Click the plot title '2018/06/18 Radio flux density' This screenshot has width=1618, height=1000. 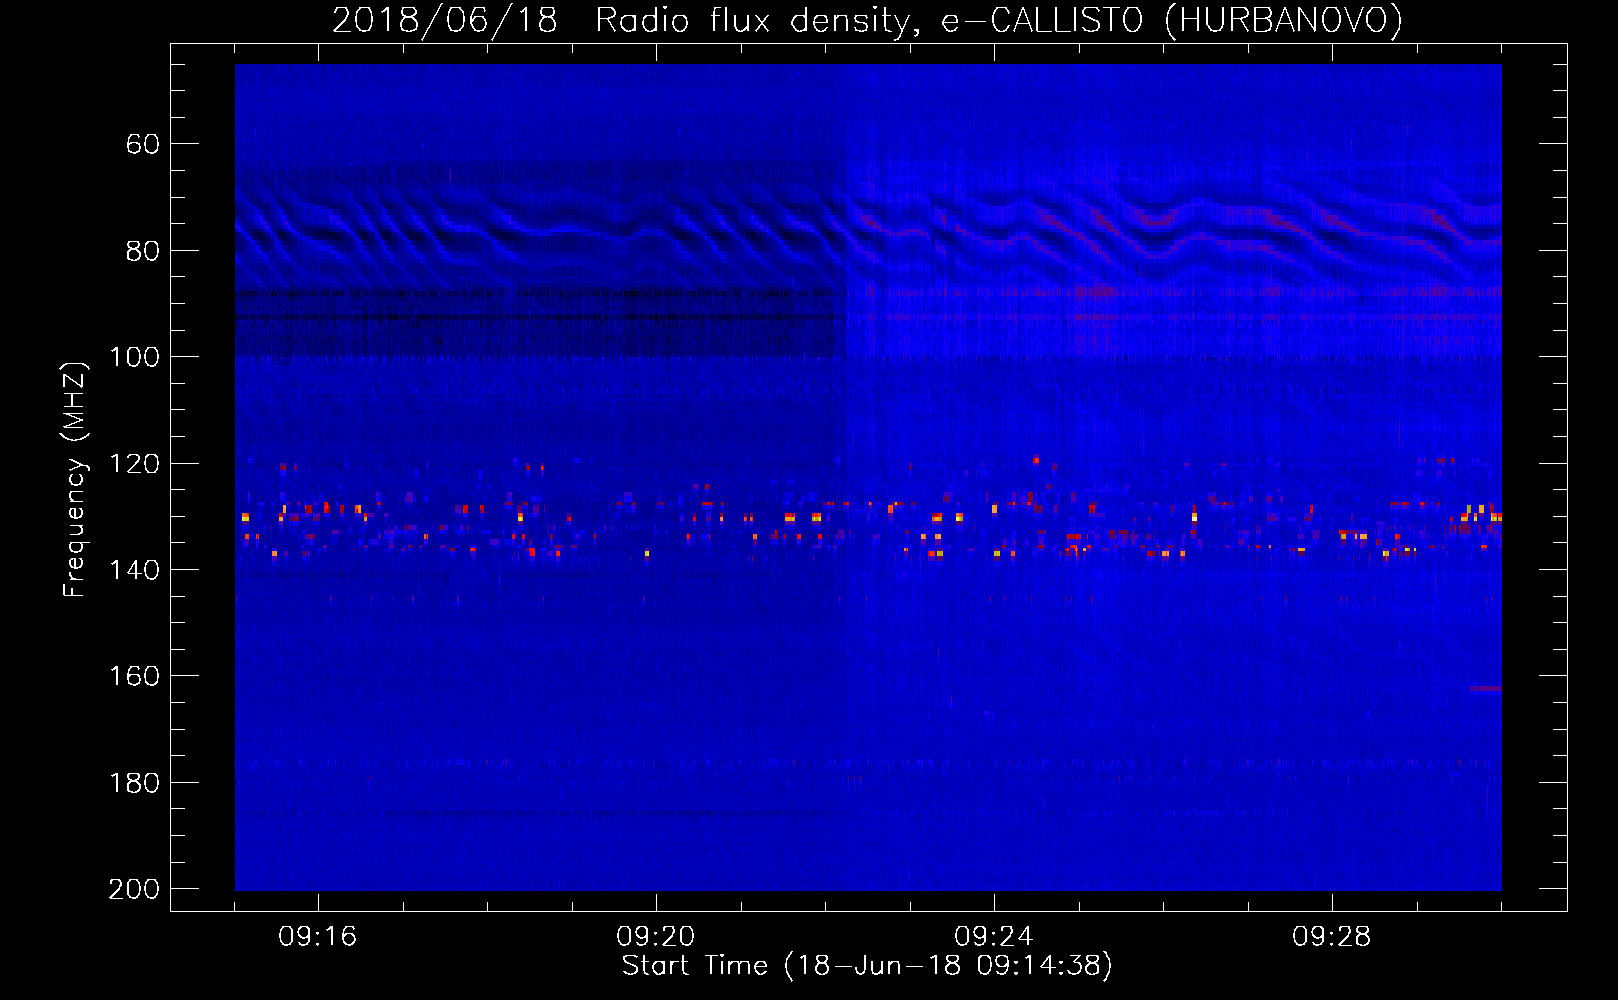point(868,21)
